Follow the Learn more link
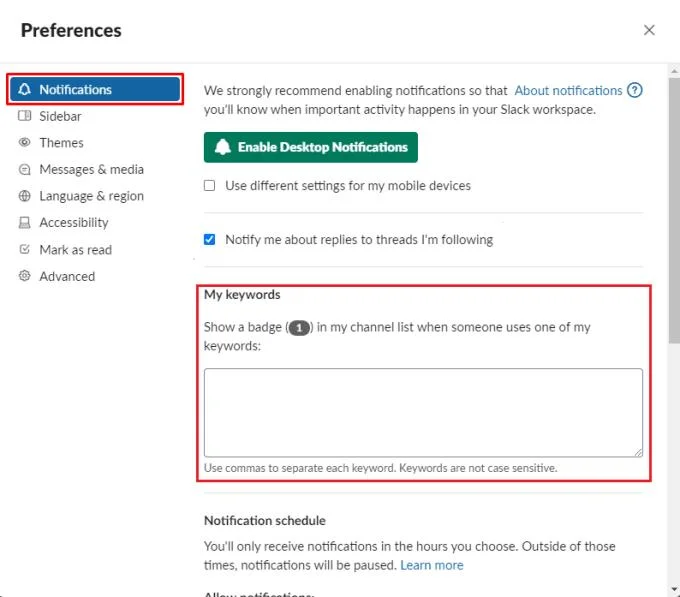This screenshot has width=680, height=597. pos(432,565)
